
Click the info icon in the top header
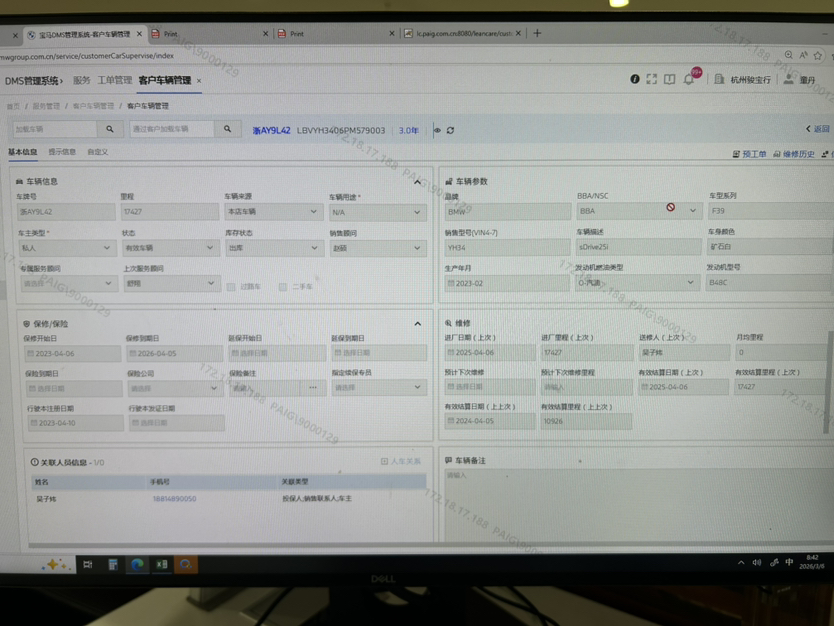point(634,79)
